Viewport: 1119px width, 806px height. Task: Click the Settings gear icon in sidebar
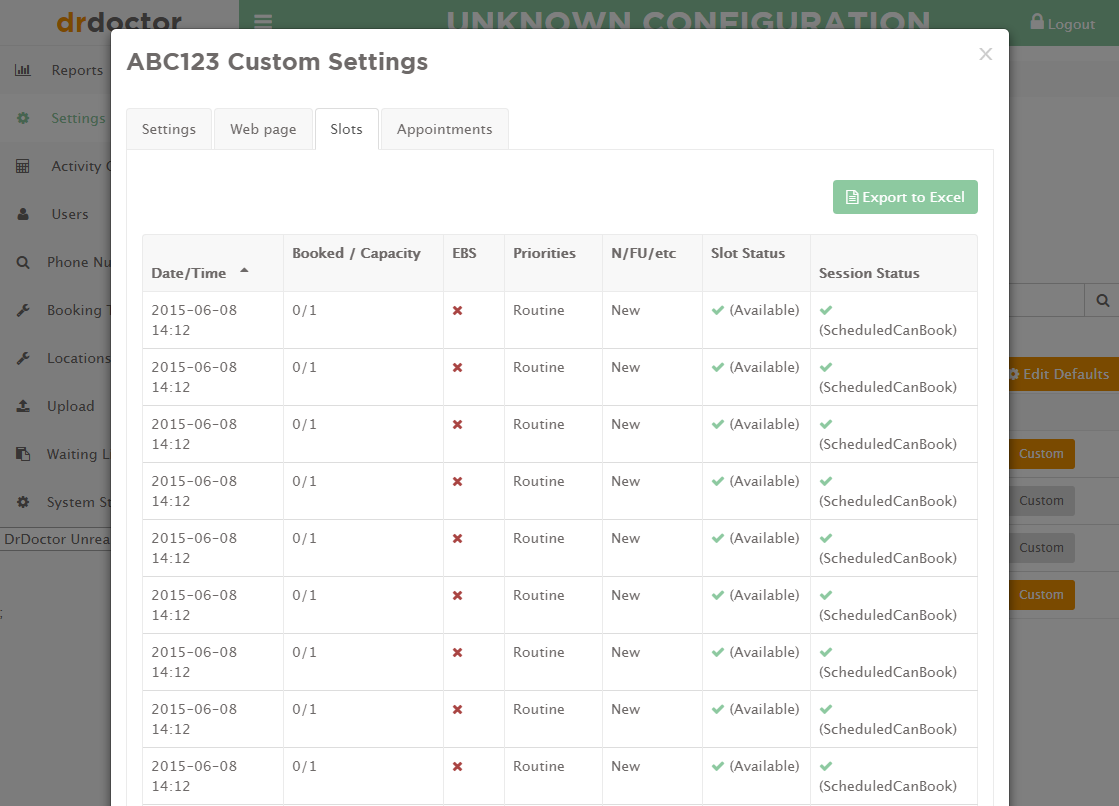(x=23, y=118)
